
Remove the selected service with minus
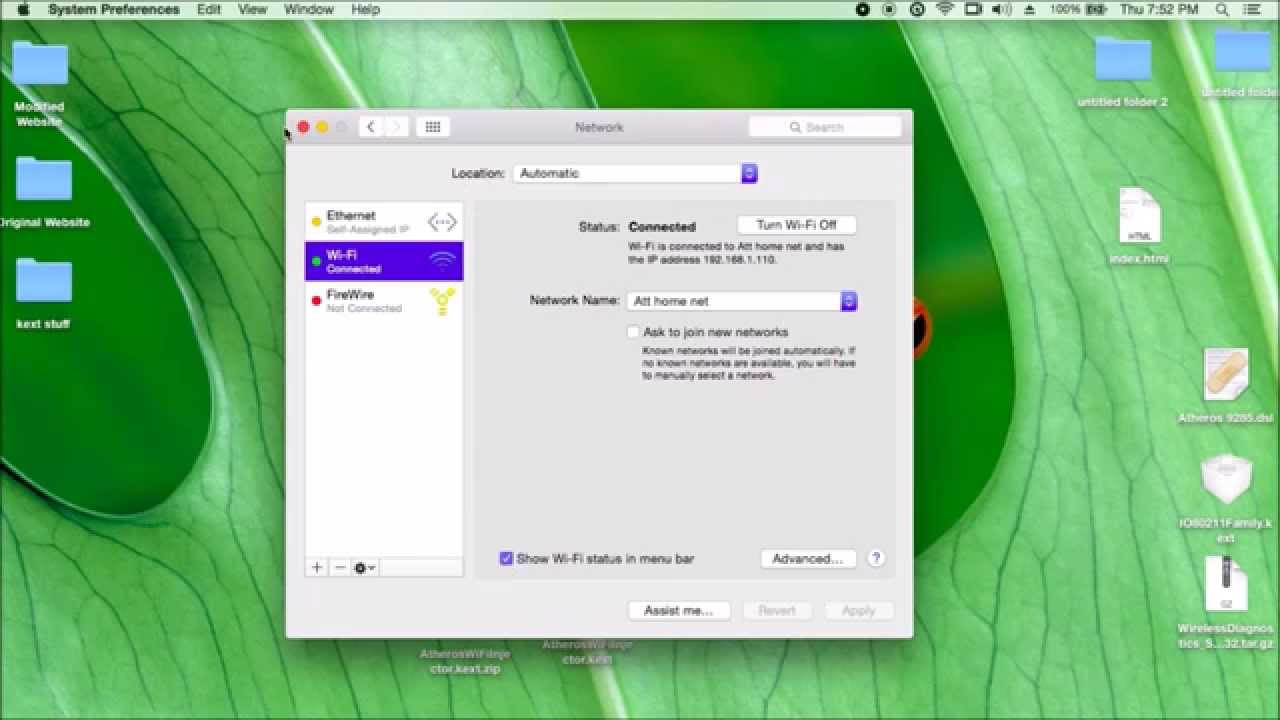339,567
